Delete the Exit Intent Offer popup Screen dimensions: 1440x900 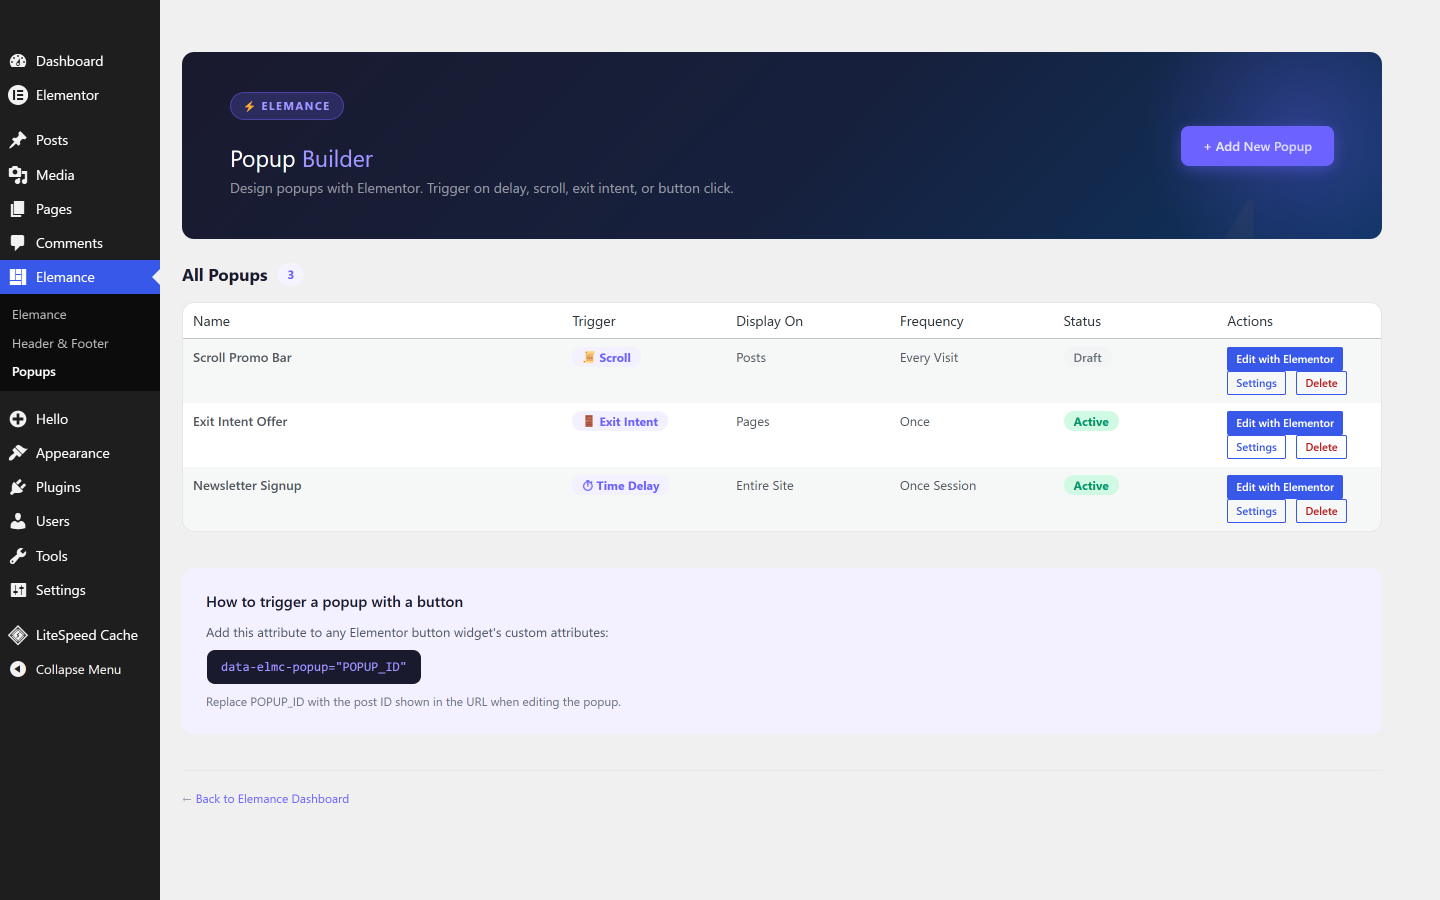1321,447
